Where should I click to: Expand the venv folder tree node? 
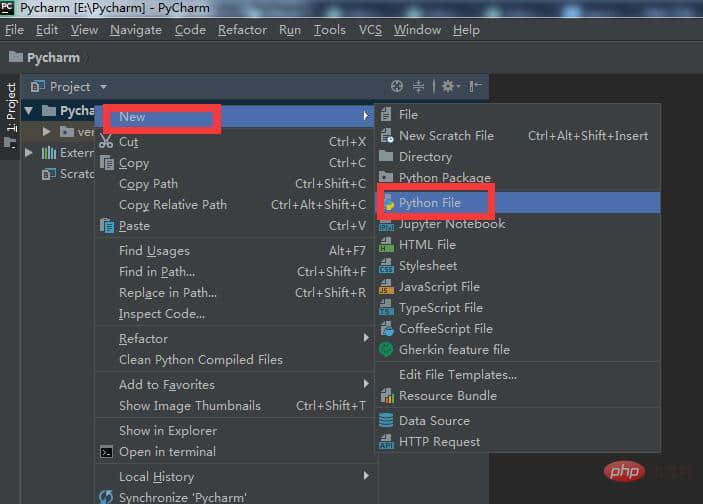coord(46,131)
